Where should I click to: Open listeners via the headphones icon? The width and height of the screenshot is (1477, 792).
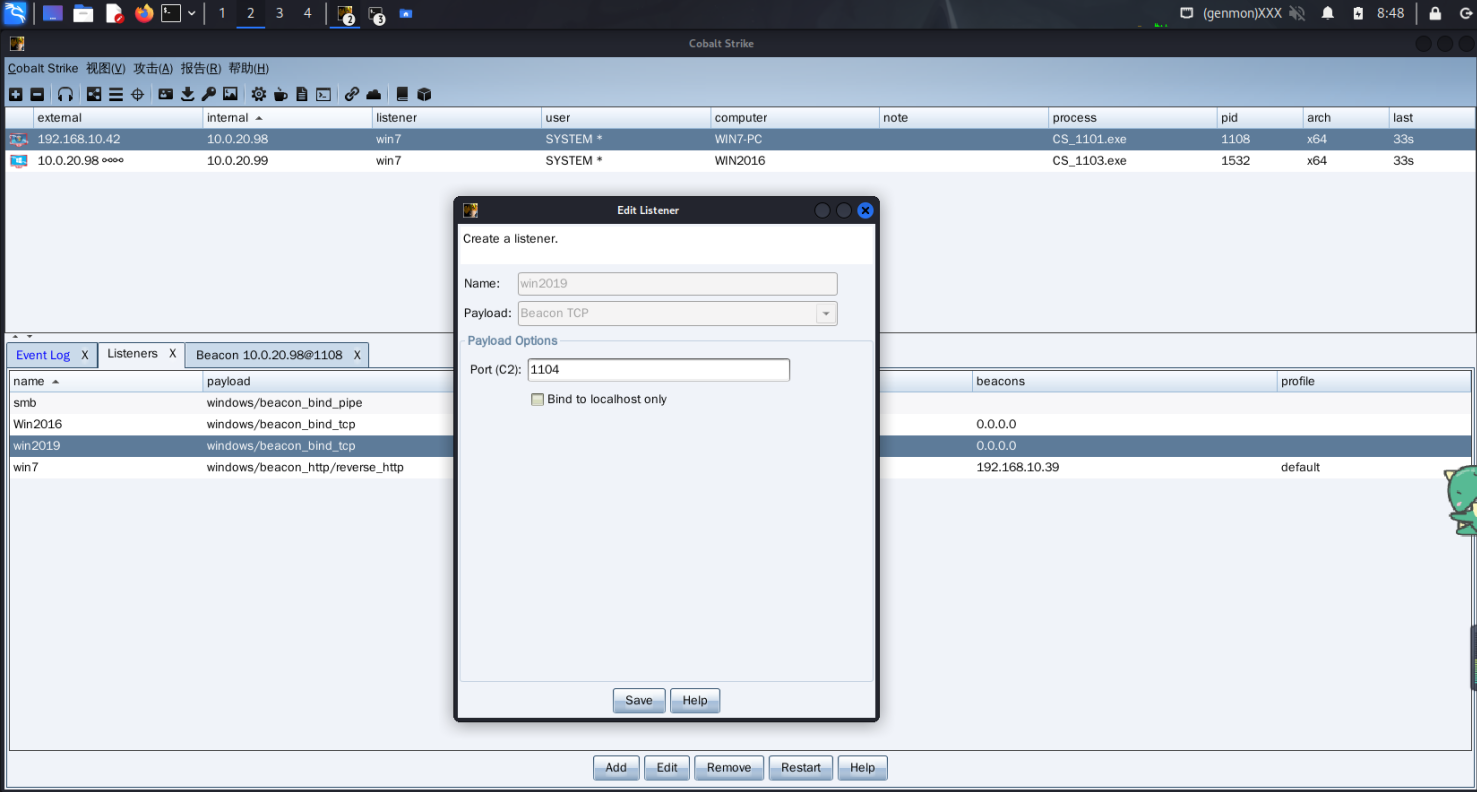[x=65, y=94]
